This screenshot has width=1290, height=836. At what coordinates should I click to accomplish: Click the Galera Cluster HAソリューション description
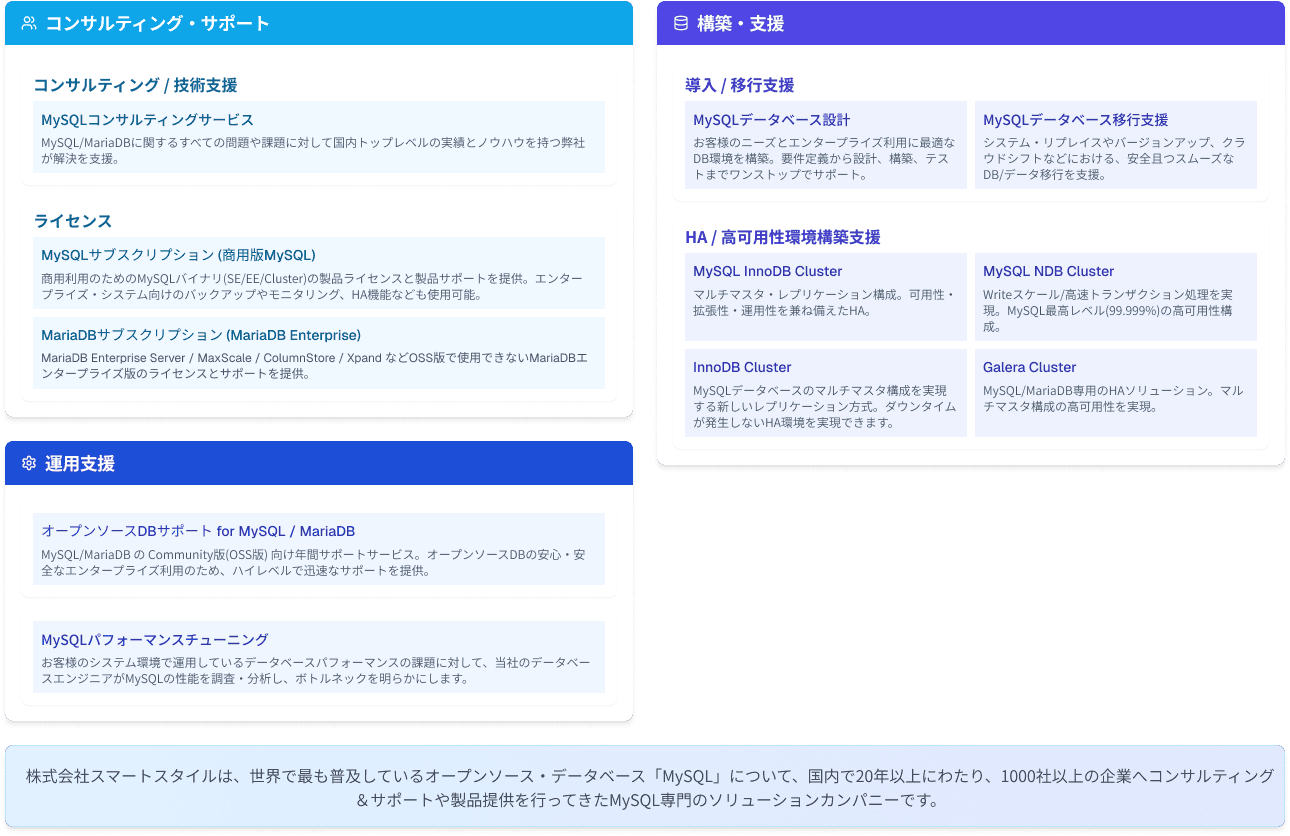pos(1113,399)
